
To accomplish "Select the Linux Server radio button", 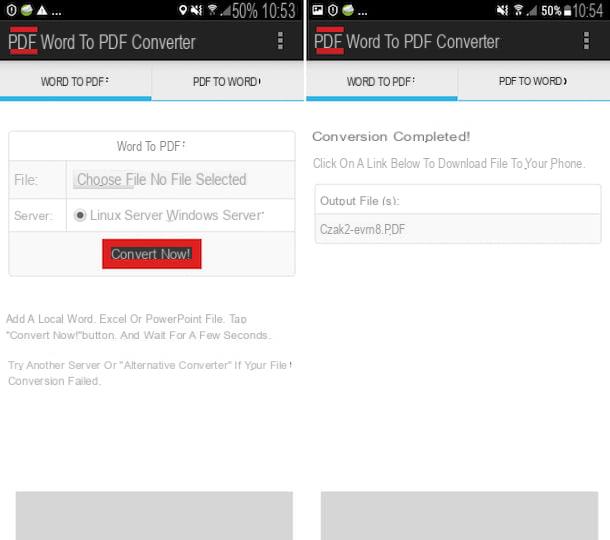I will click(x=80, y=215).
